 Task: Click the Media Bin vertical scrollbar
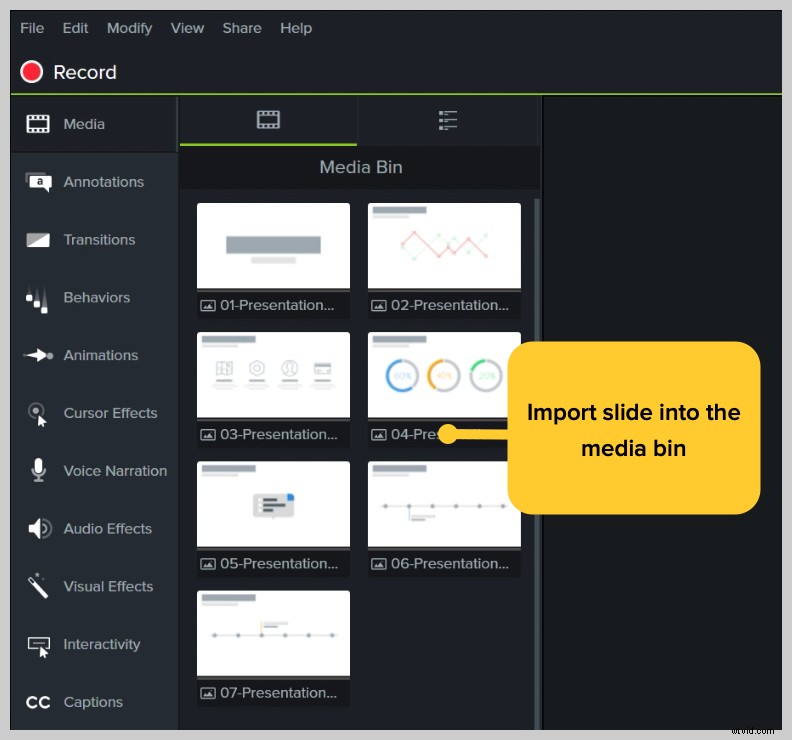point(537,464)
